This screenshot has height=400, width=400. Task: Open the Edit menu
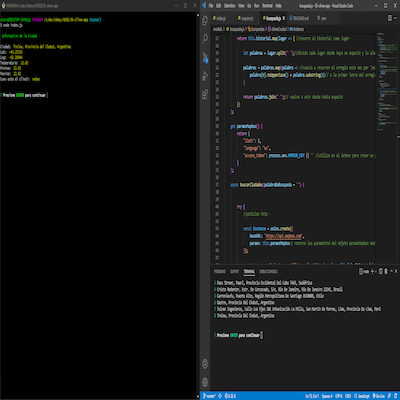(x=218, y=6)
